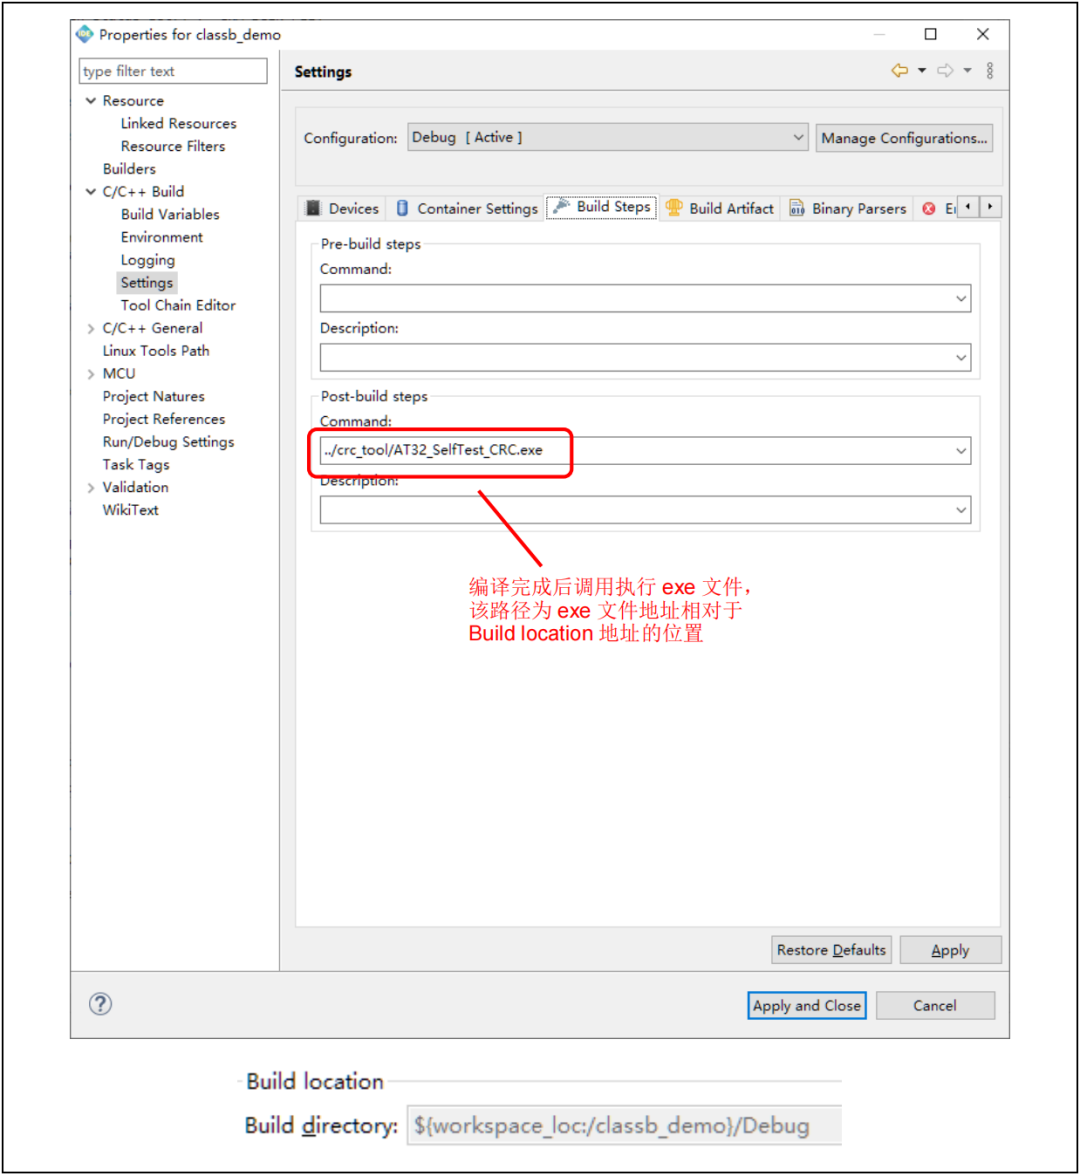This screenshot has height=1176, width=1080.
Task: Select Linux Tools Path item
Action: coord(156,351)
